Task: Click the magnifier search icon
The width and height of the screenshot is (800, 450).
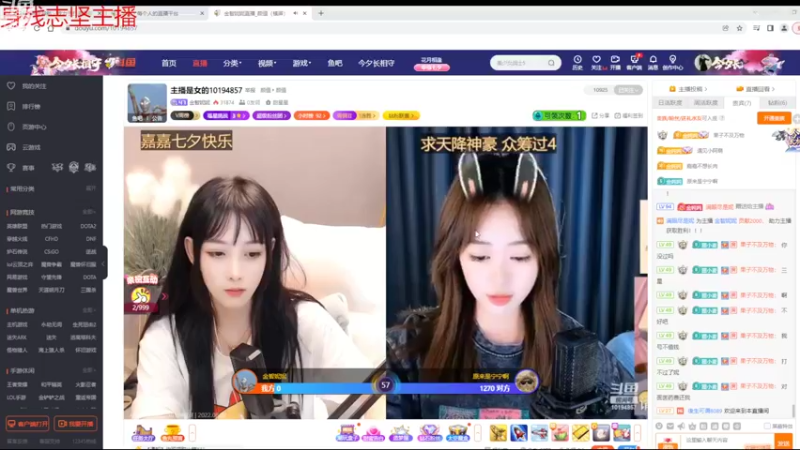Action: [x=552, y=63]
